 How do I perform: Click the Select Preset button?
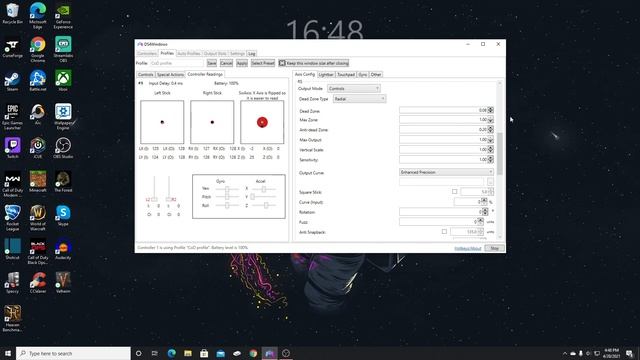(x=262, y=63)
